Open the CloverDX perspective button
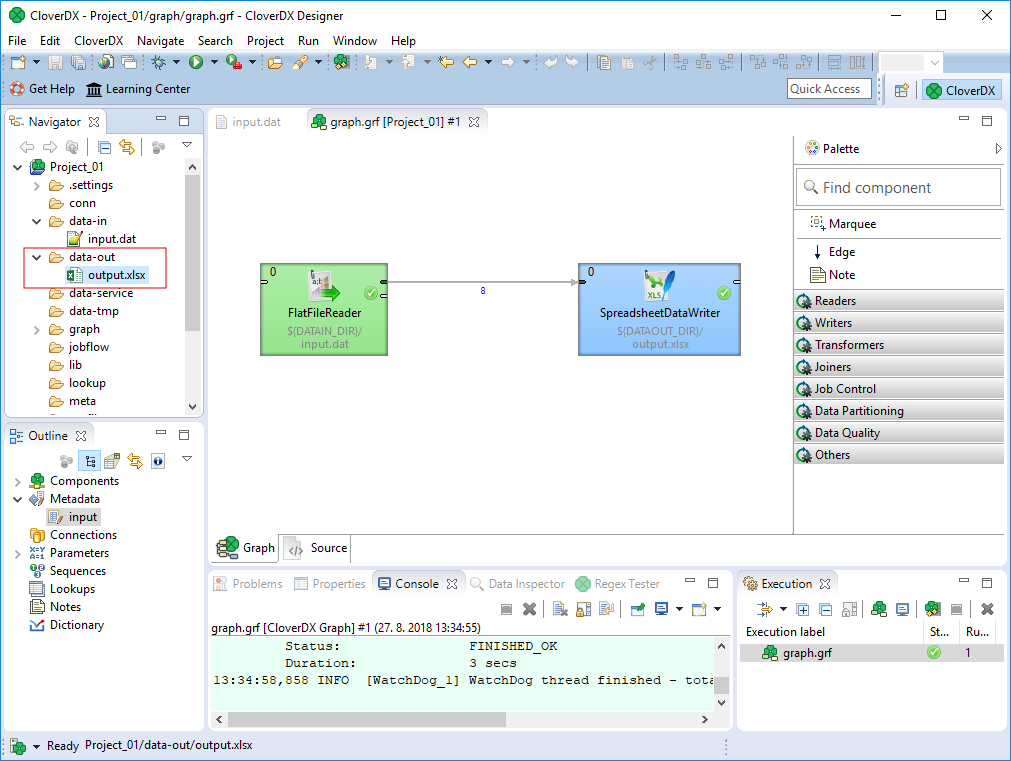Screen dimensions: 1011x761 pos(960,90)
